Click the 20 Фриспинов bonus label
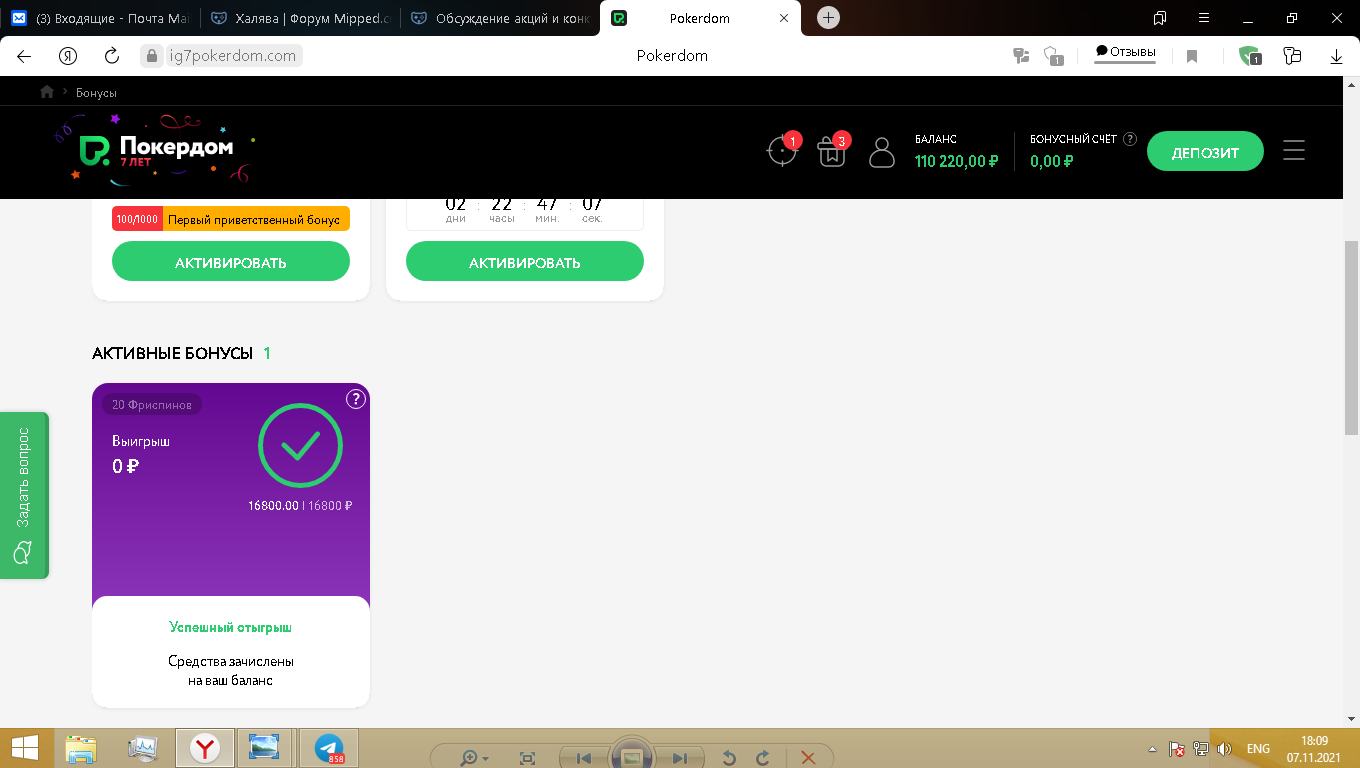This screenshot has width=1360, height=768. tap(152, 404)
